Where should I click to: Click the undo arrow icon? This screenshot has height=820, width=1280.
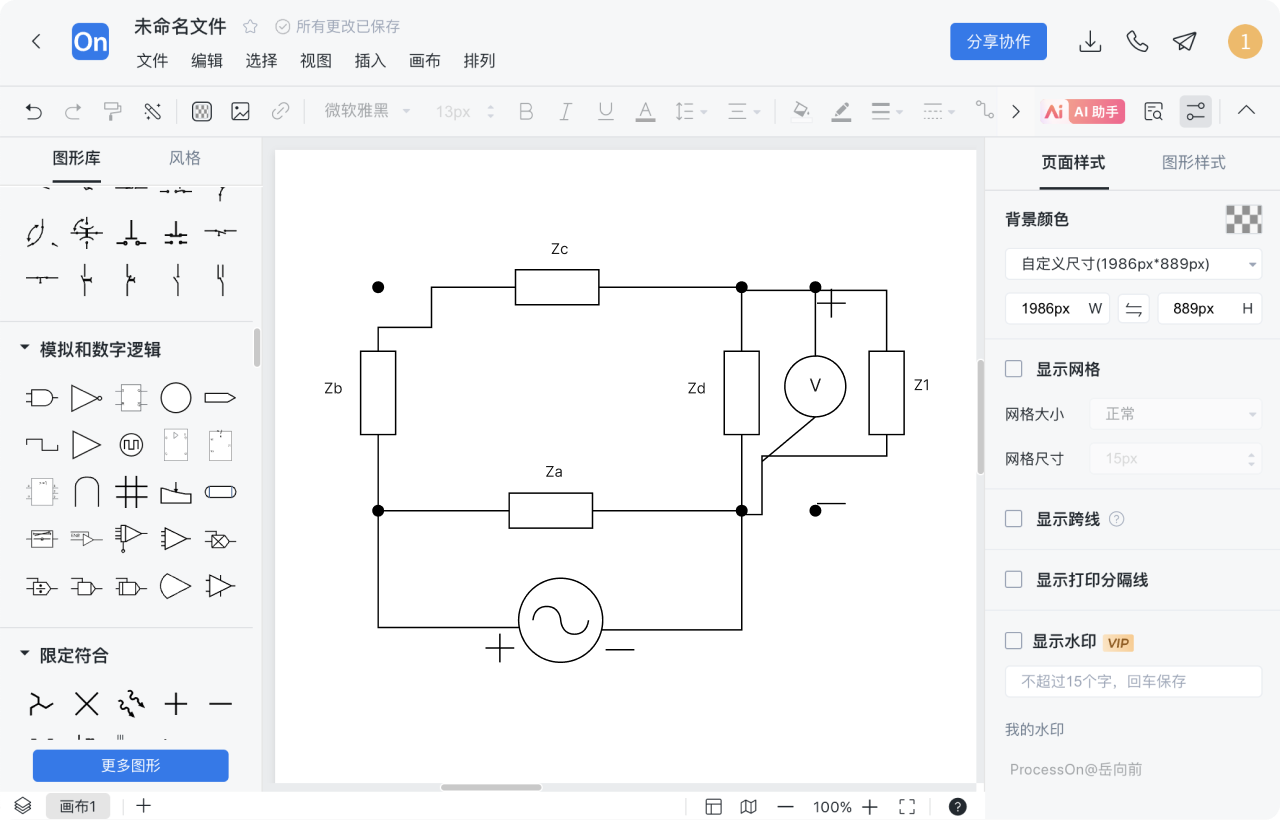pyautogui.click(x=34, y=112)
